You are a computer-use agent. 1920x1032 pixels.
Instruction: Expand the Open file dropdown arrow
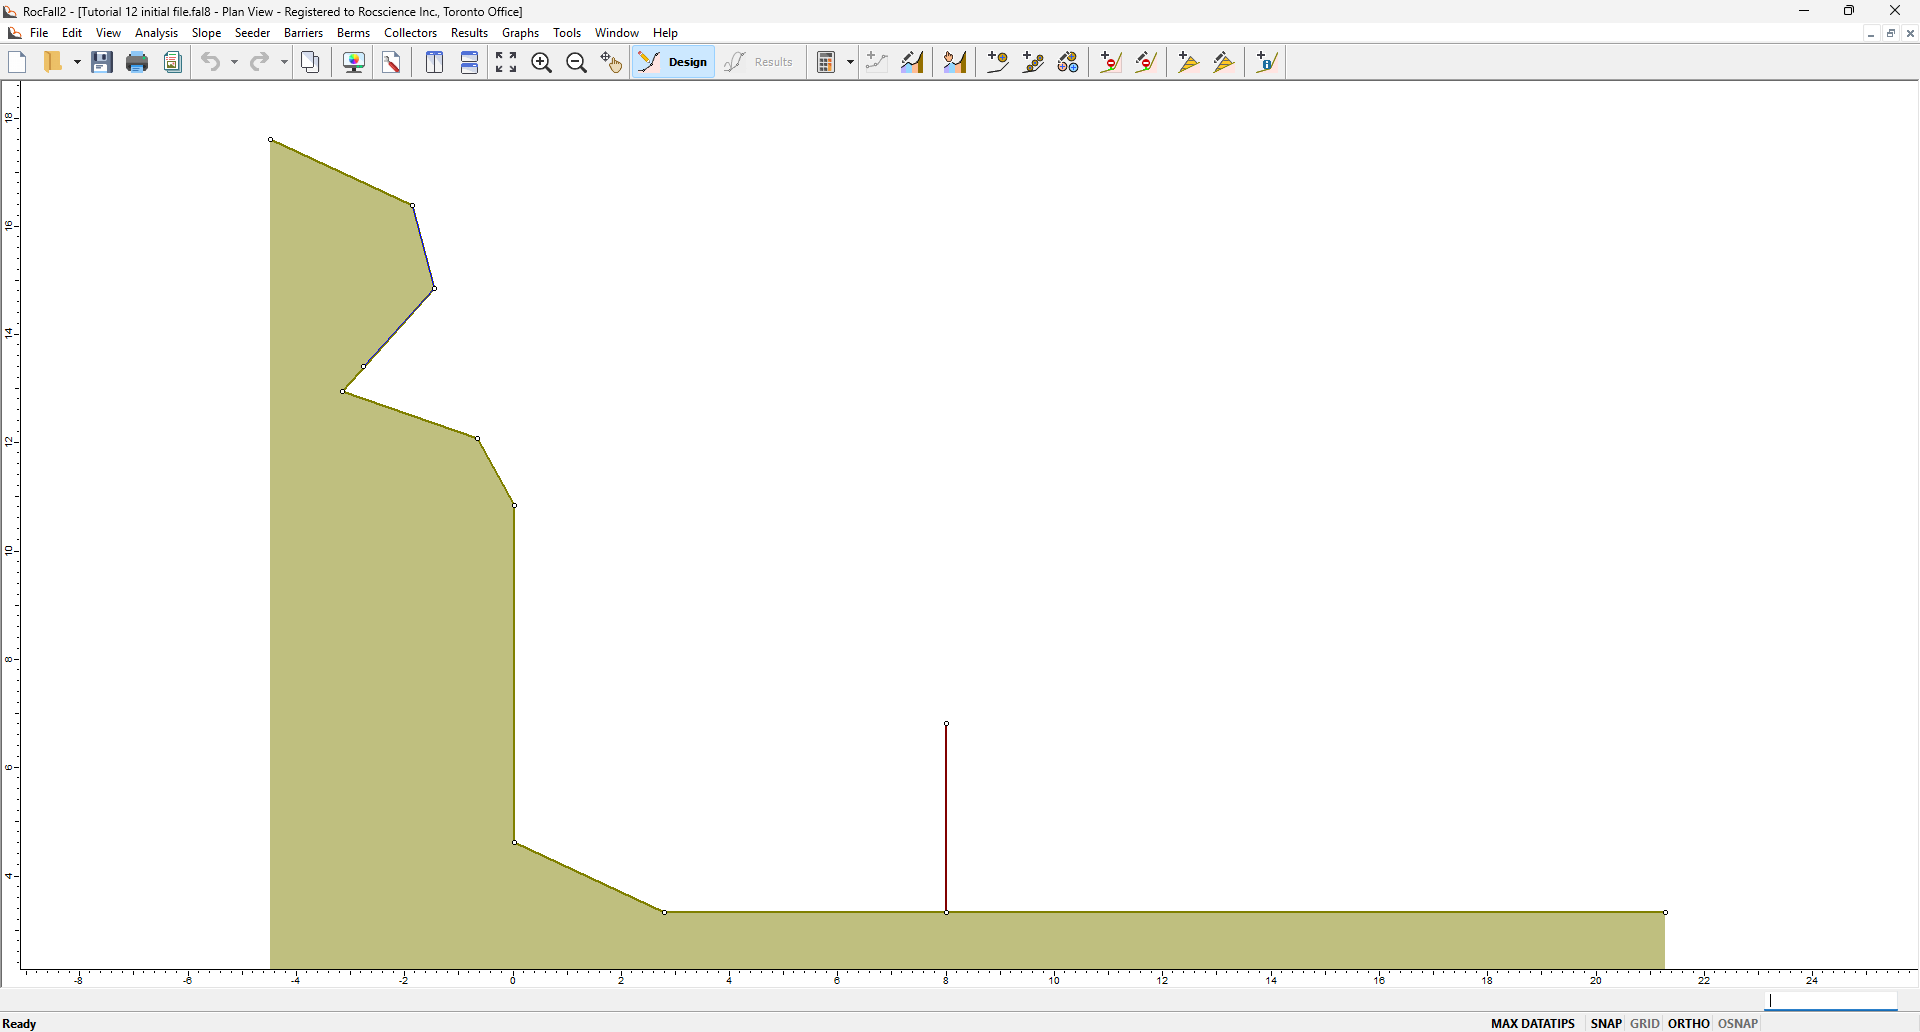tap(77, 62)
